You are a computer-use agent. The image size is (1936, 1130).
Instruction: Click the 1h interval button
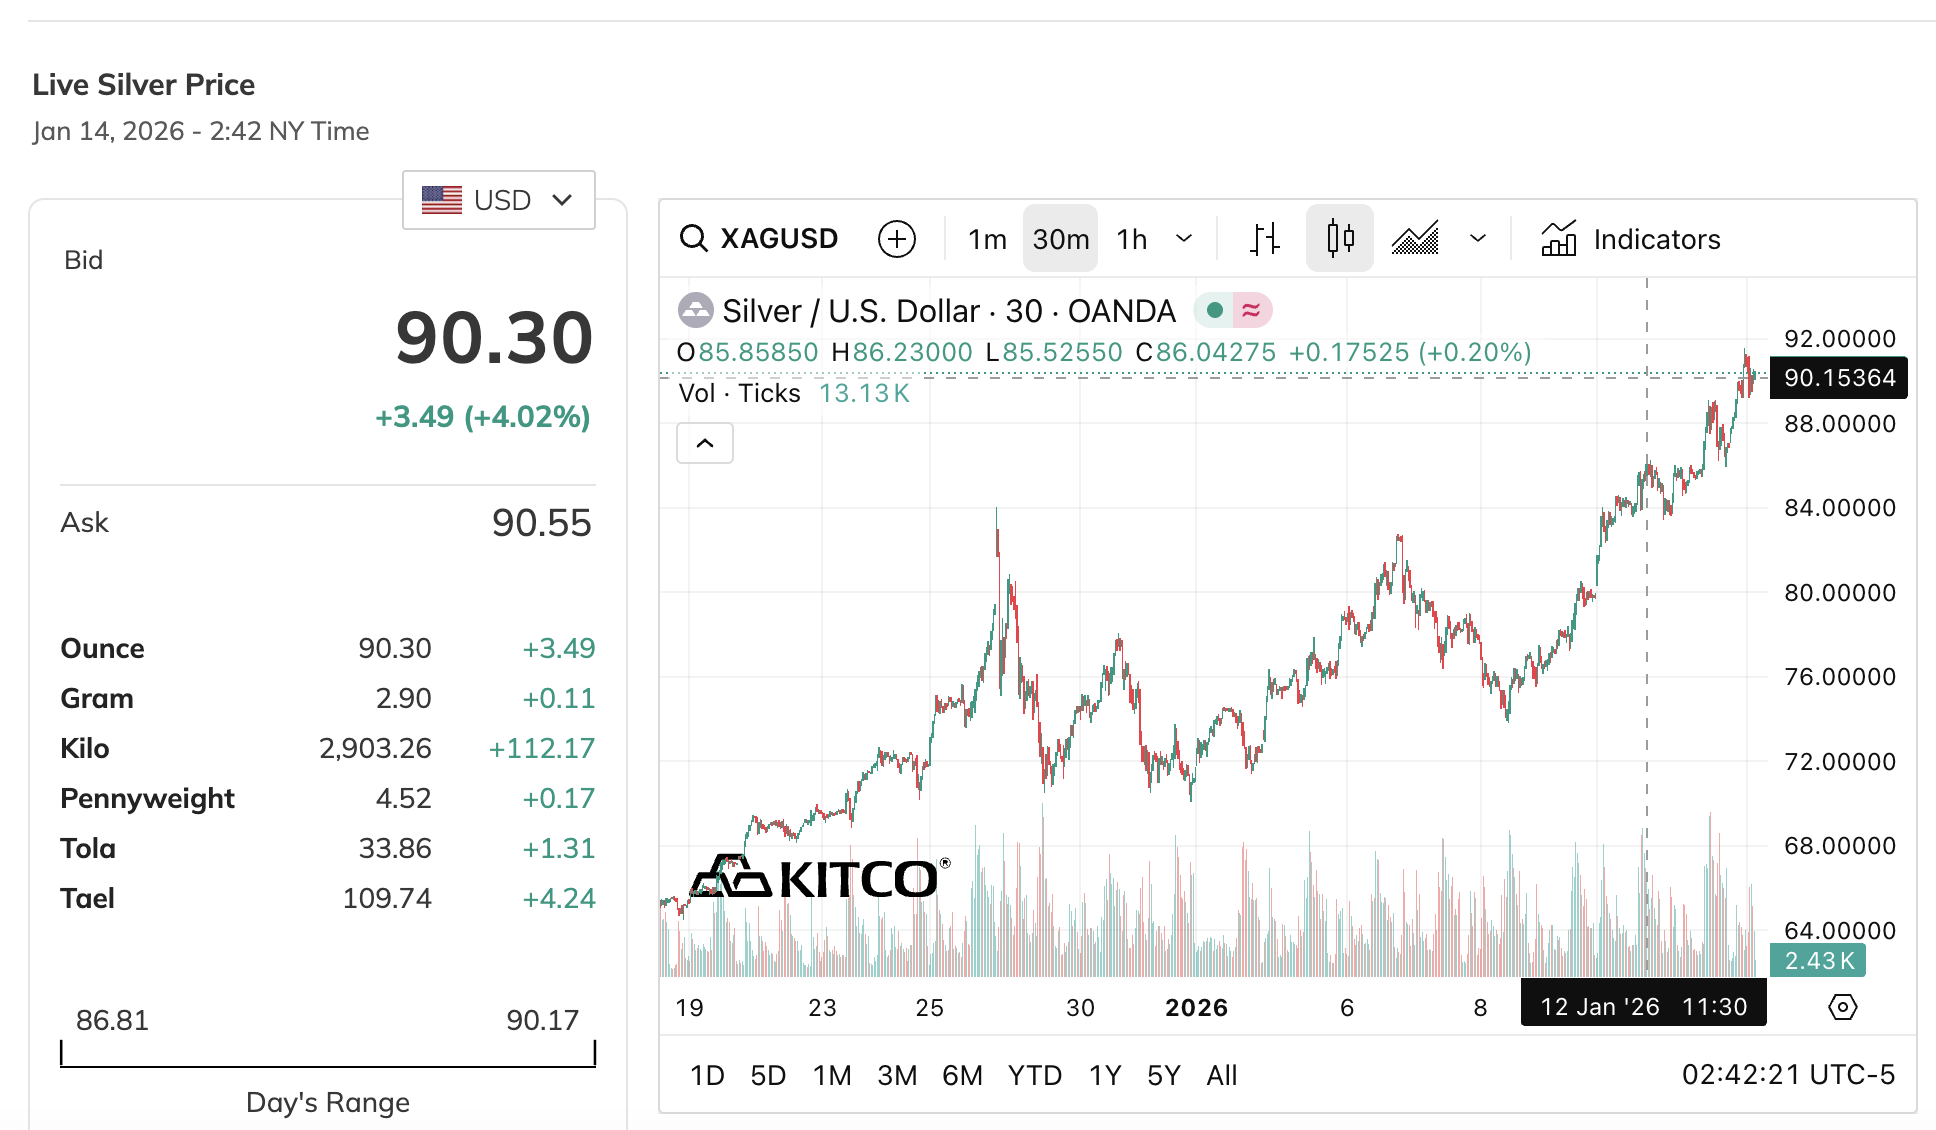[1132, 239]
